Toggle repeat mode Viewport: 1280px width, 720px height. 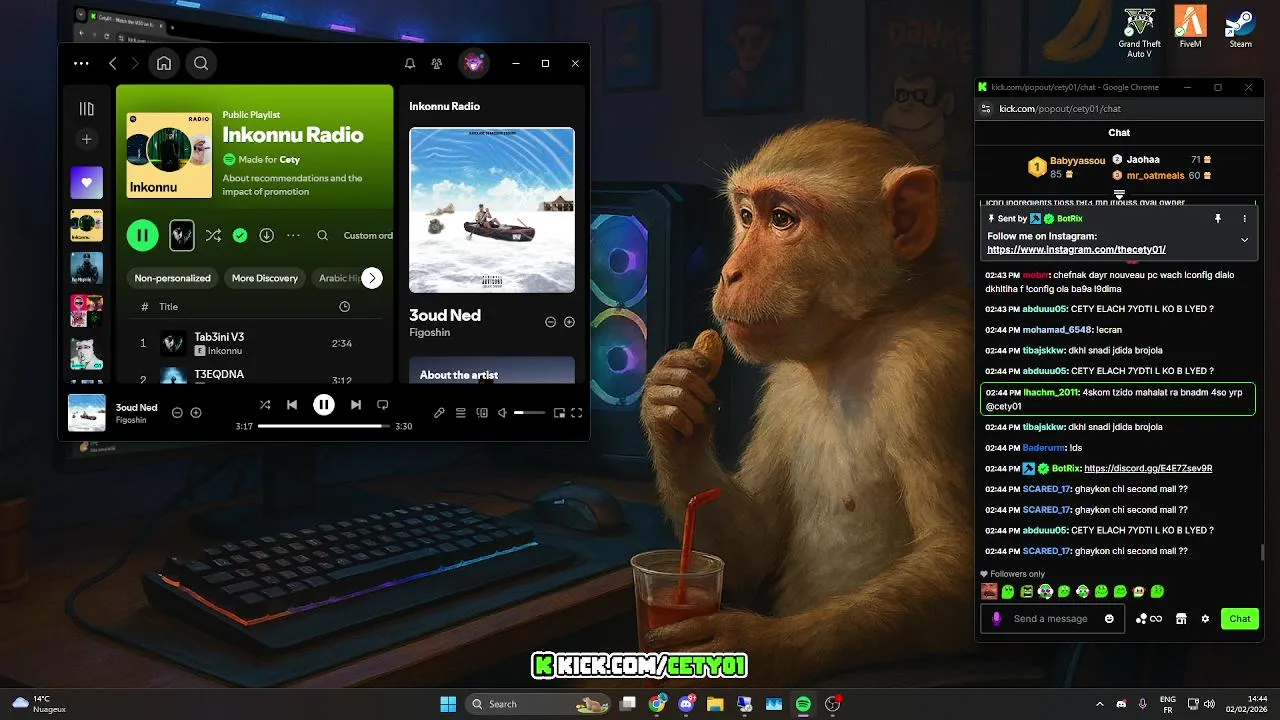(382, 405)
